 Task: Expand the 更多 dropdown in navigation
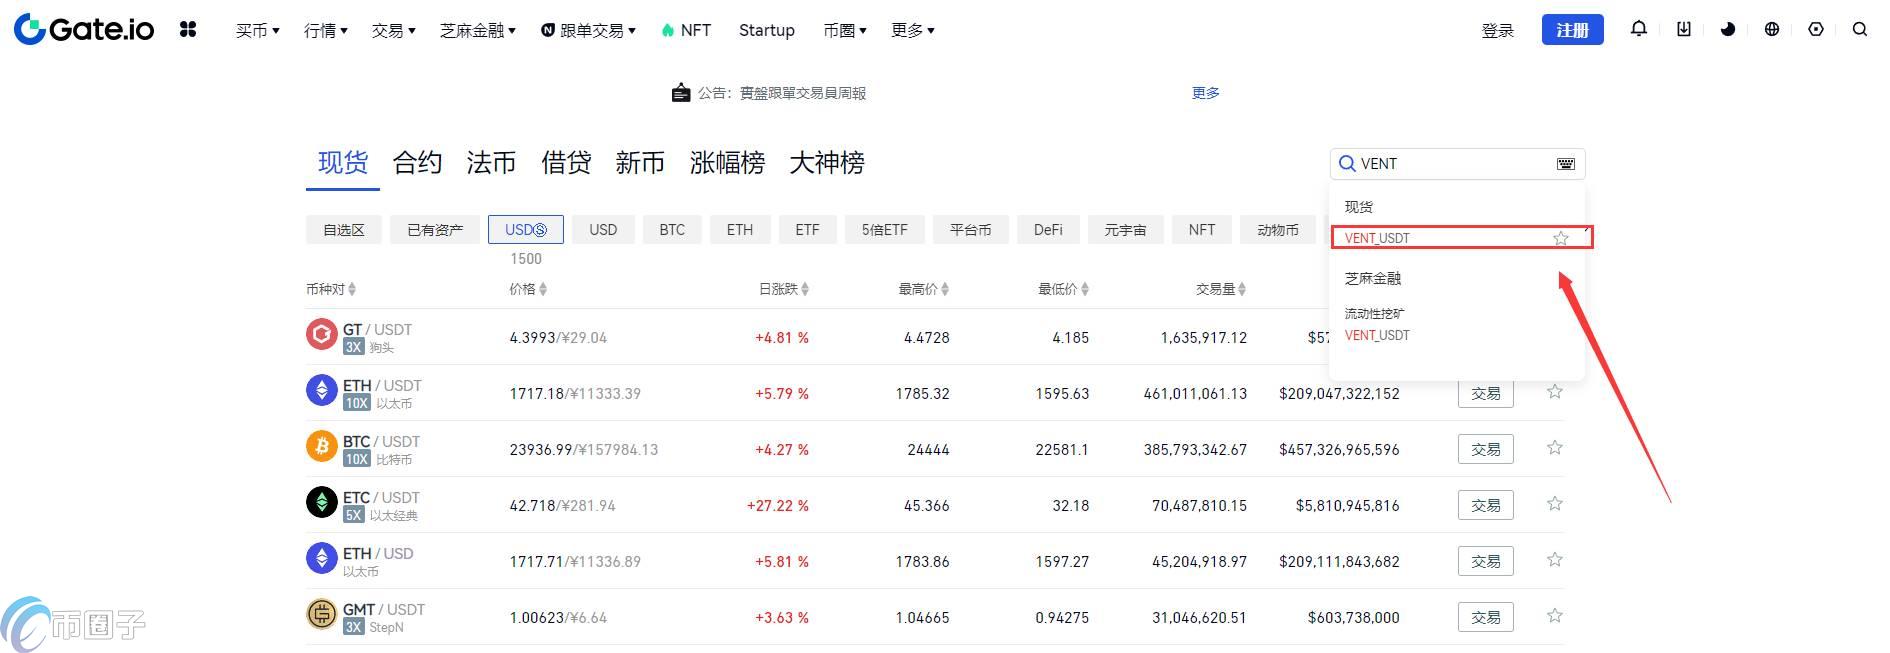click(912, 30)
